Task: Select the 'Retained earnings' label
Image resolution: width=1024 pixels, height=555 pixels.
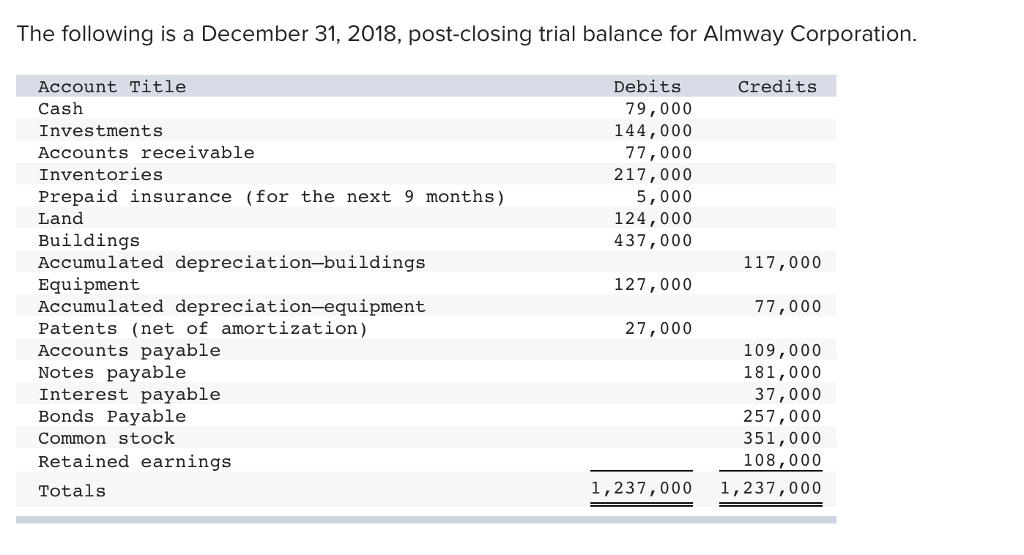Action: [x=135, y=462]
